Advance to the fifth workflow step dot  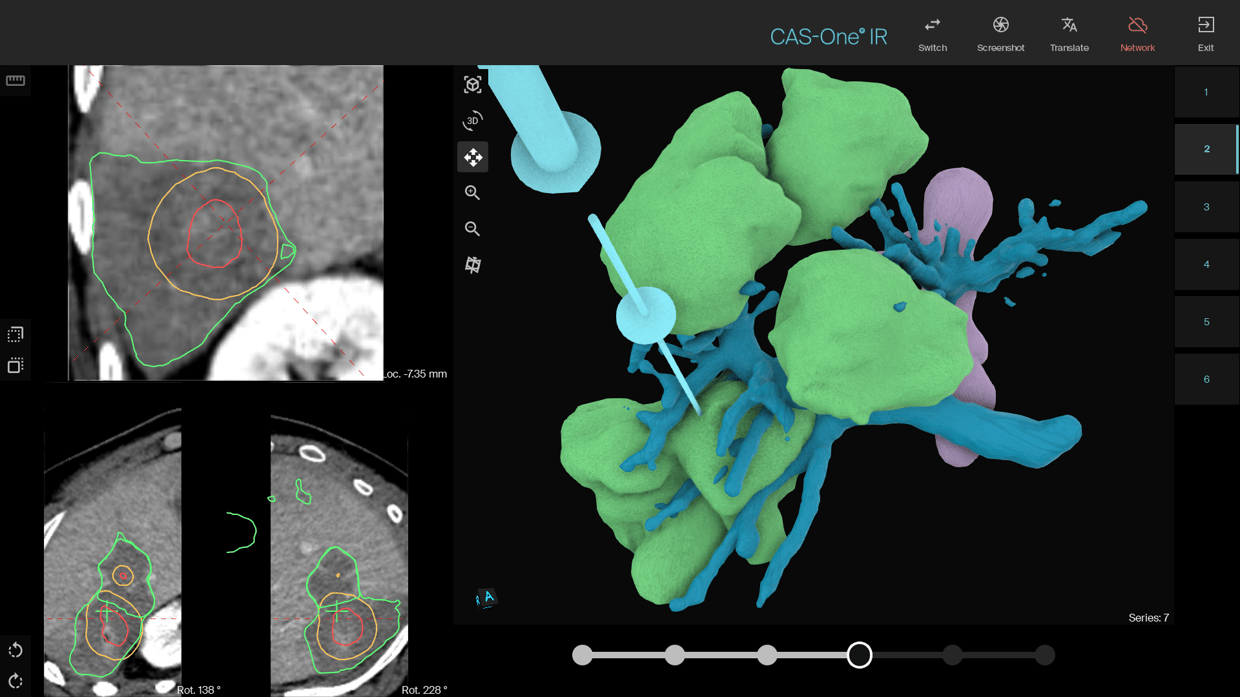click(x=952, y=655)
